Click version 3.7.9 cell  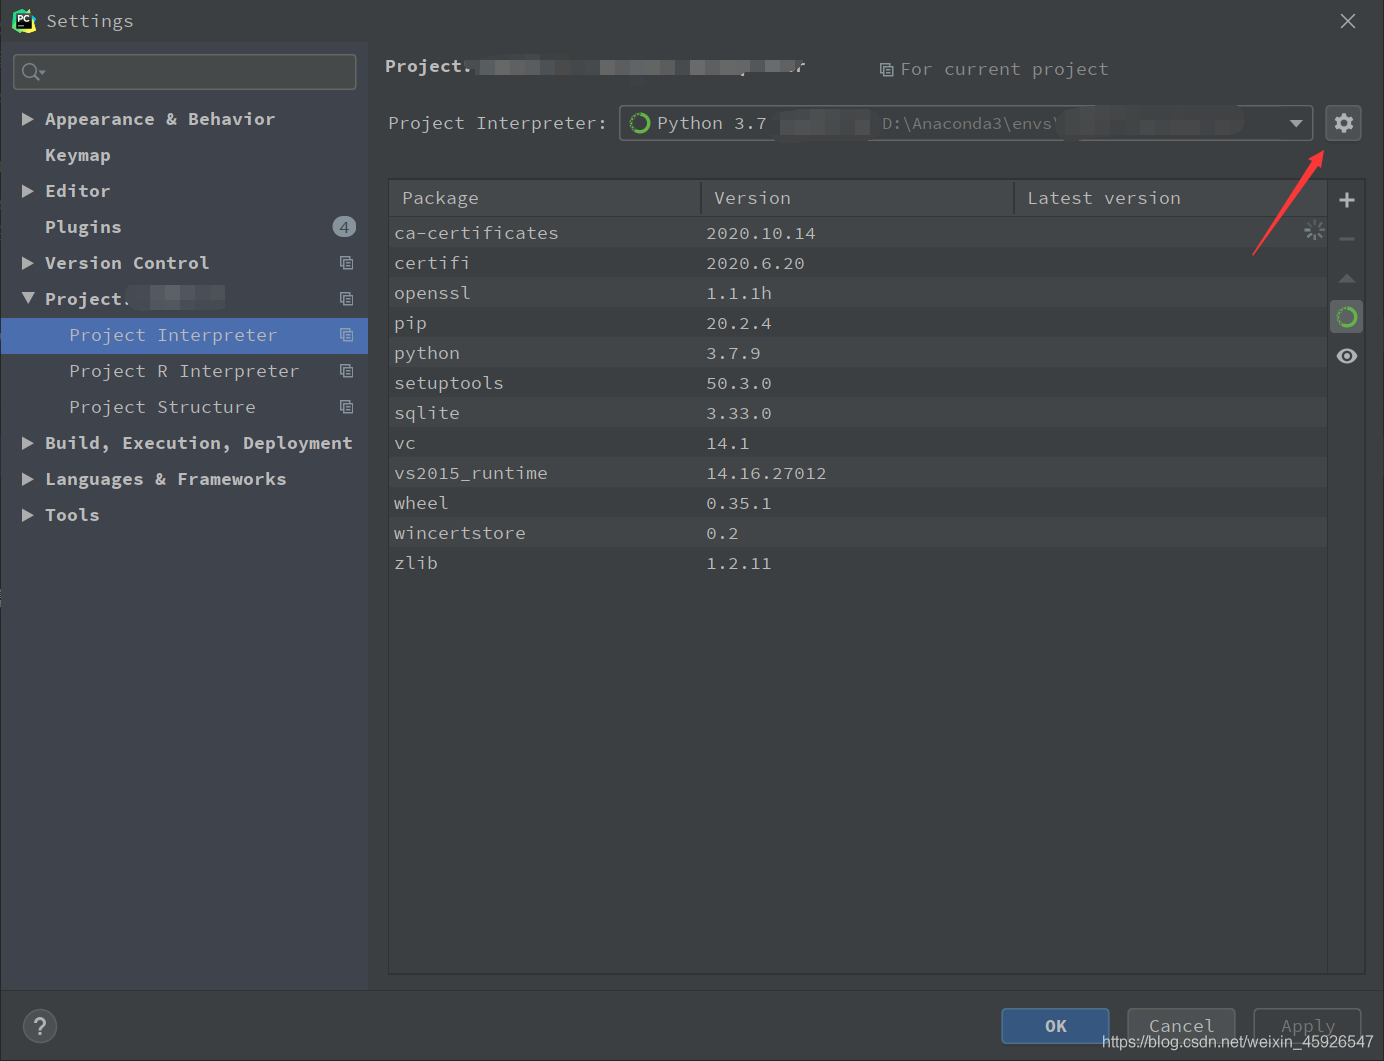pyautogui.click(x=733, y=353)
